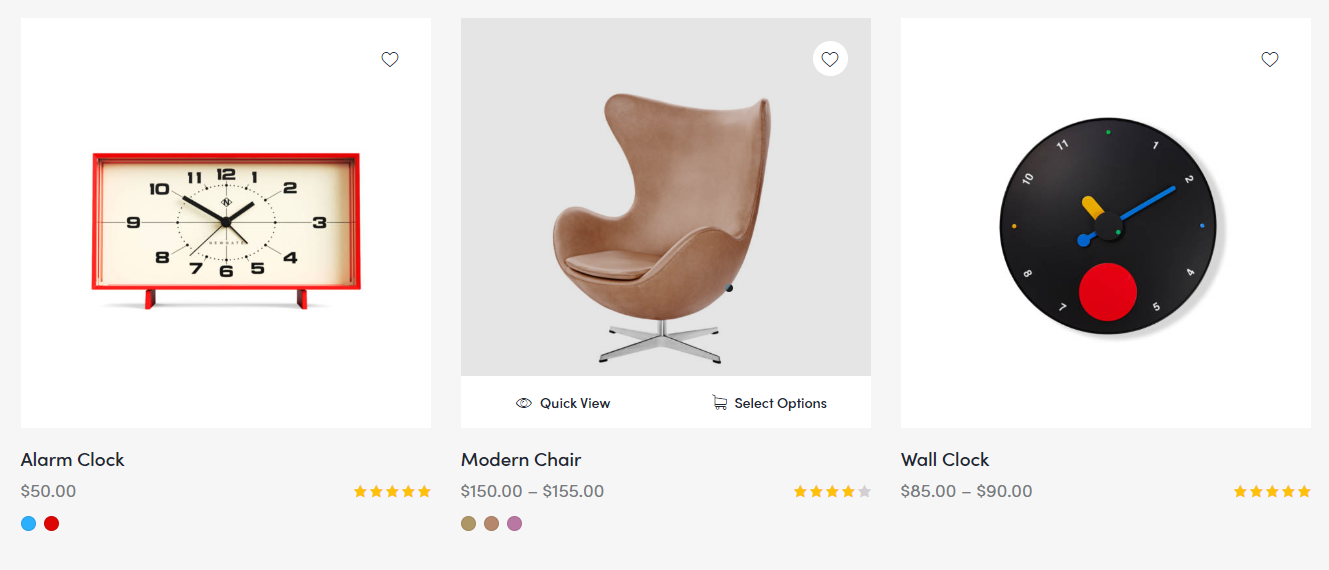Pick the olive tan swatch for Modern Chair
This screenshot has width=1329, height=570.
click(x=468, y=523)
